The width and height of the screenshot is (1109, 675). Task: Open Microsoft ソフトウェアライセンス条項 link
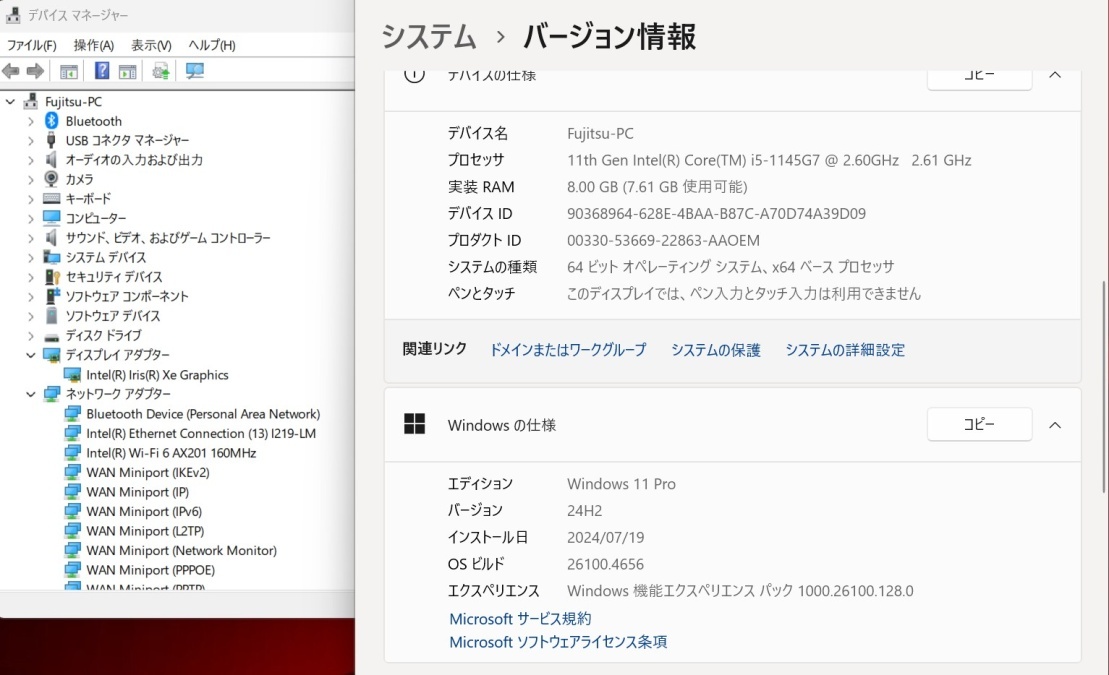coord(558,642)
